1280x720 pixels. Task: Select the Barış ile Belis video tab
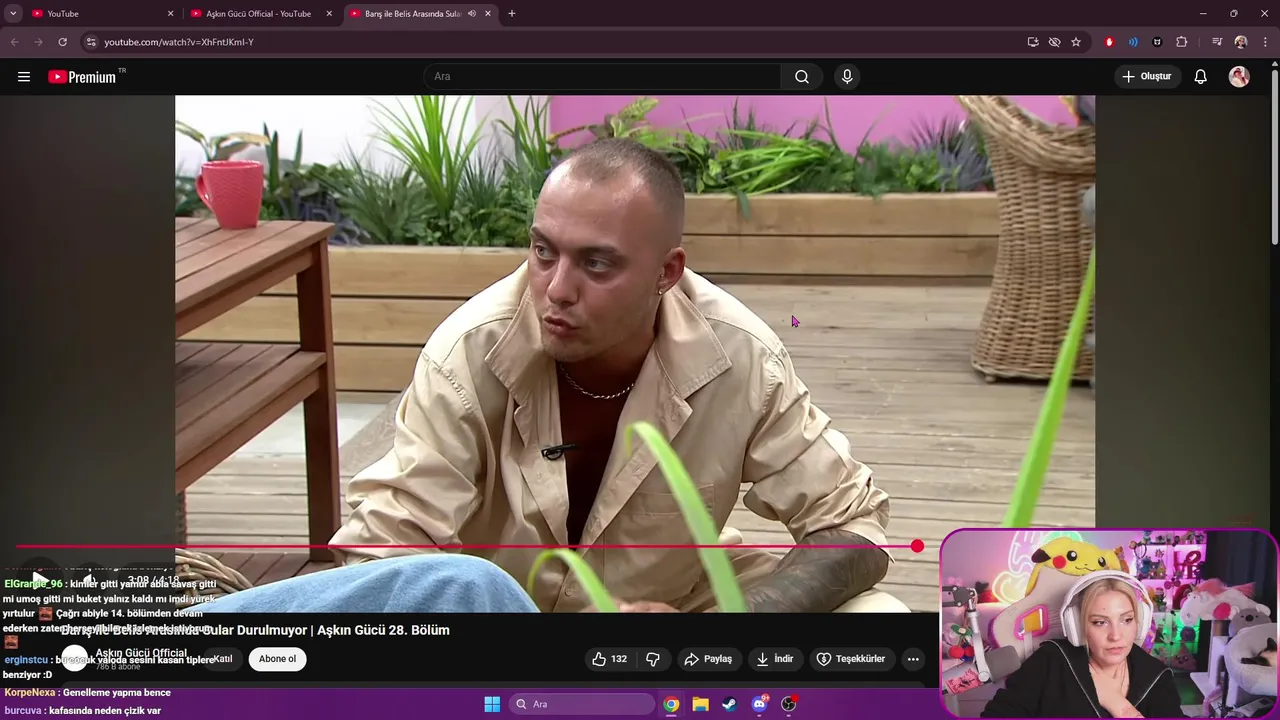point(412,14)
